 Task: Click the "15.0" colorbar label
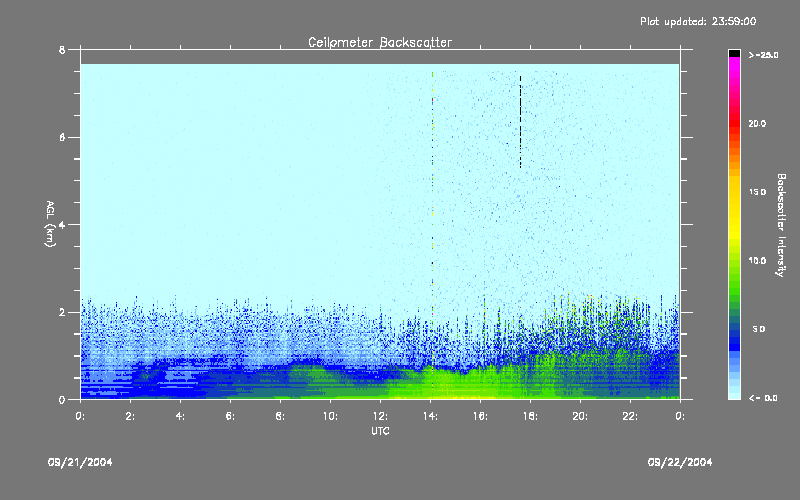(757, 192)
